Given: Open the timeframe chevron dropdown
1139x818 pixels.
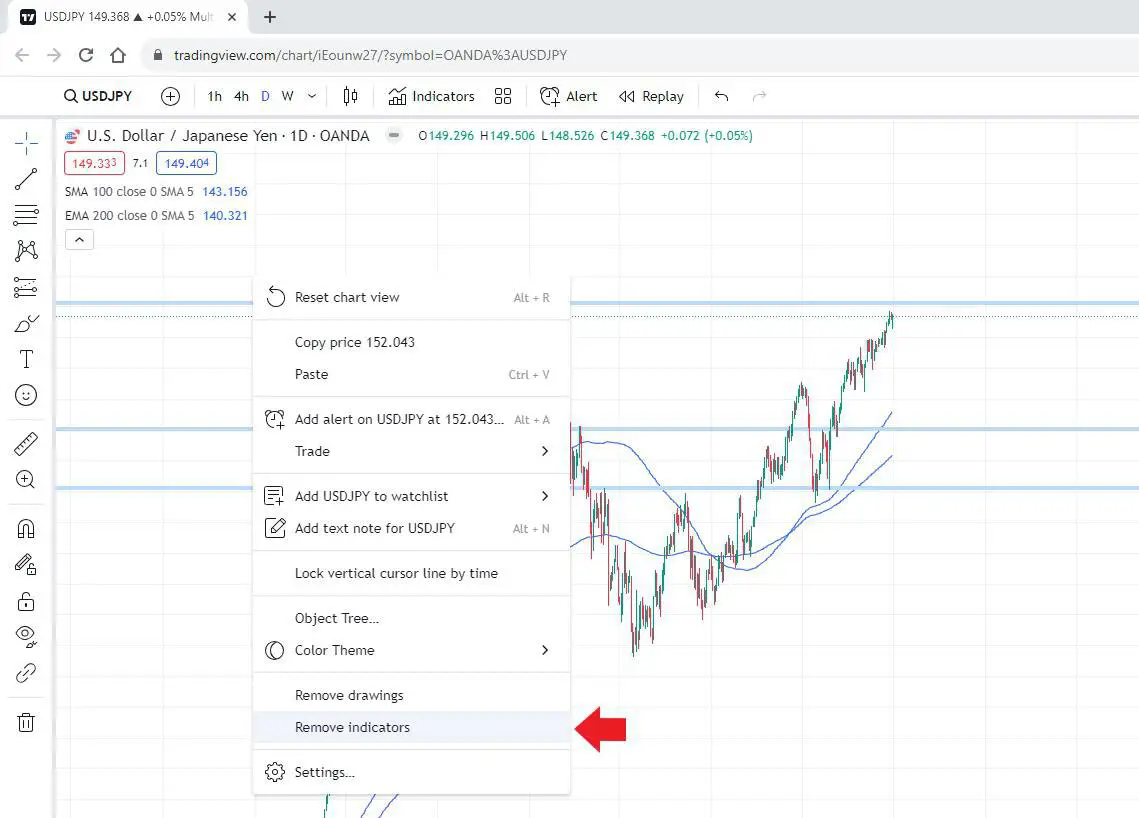Looking at the screenshot, I should coord(310,96).
